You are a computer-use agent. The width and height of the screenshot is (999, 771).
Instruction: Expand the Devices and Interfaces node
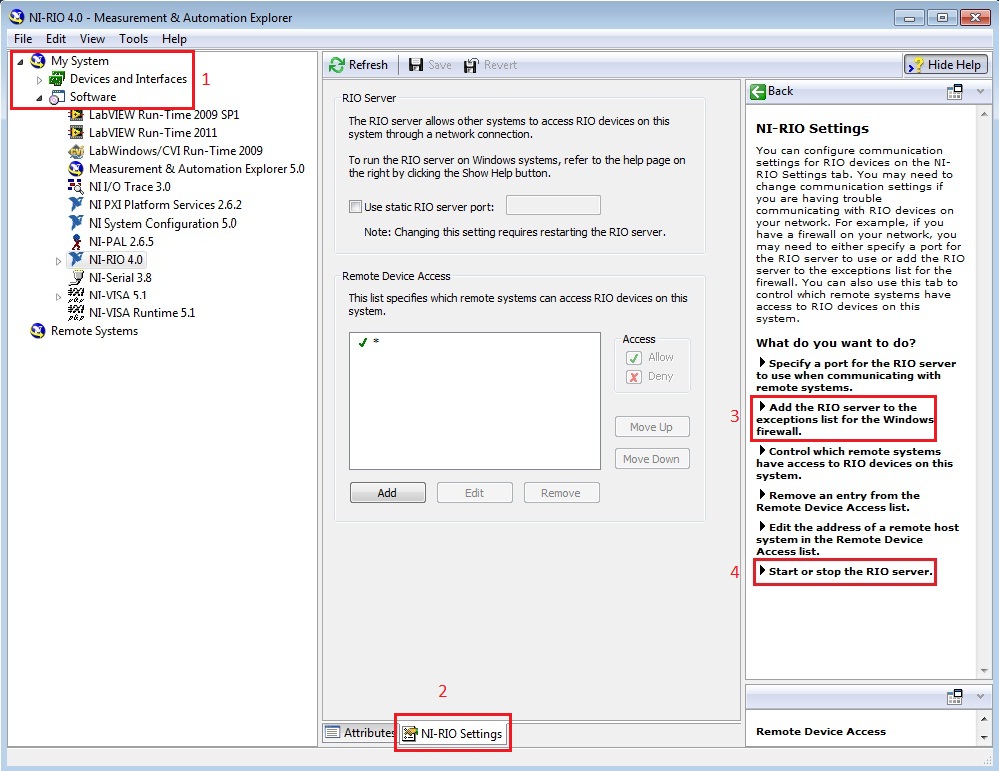pyautogui.click(x=40, y=80)
